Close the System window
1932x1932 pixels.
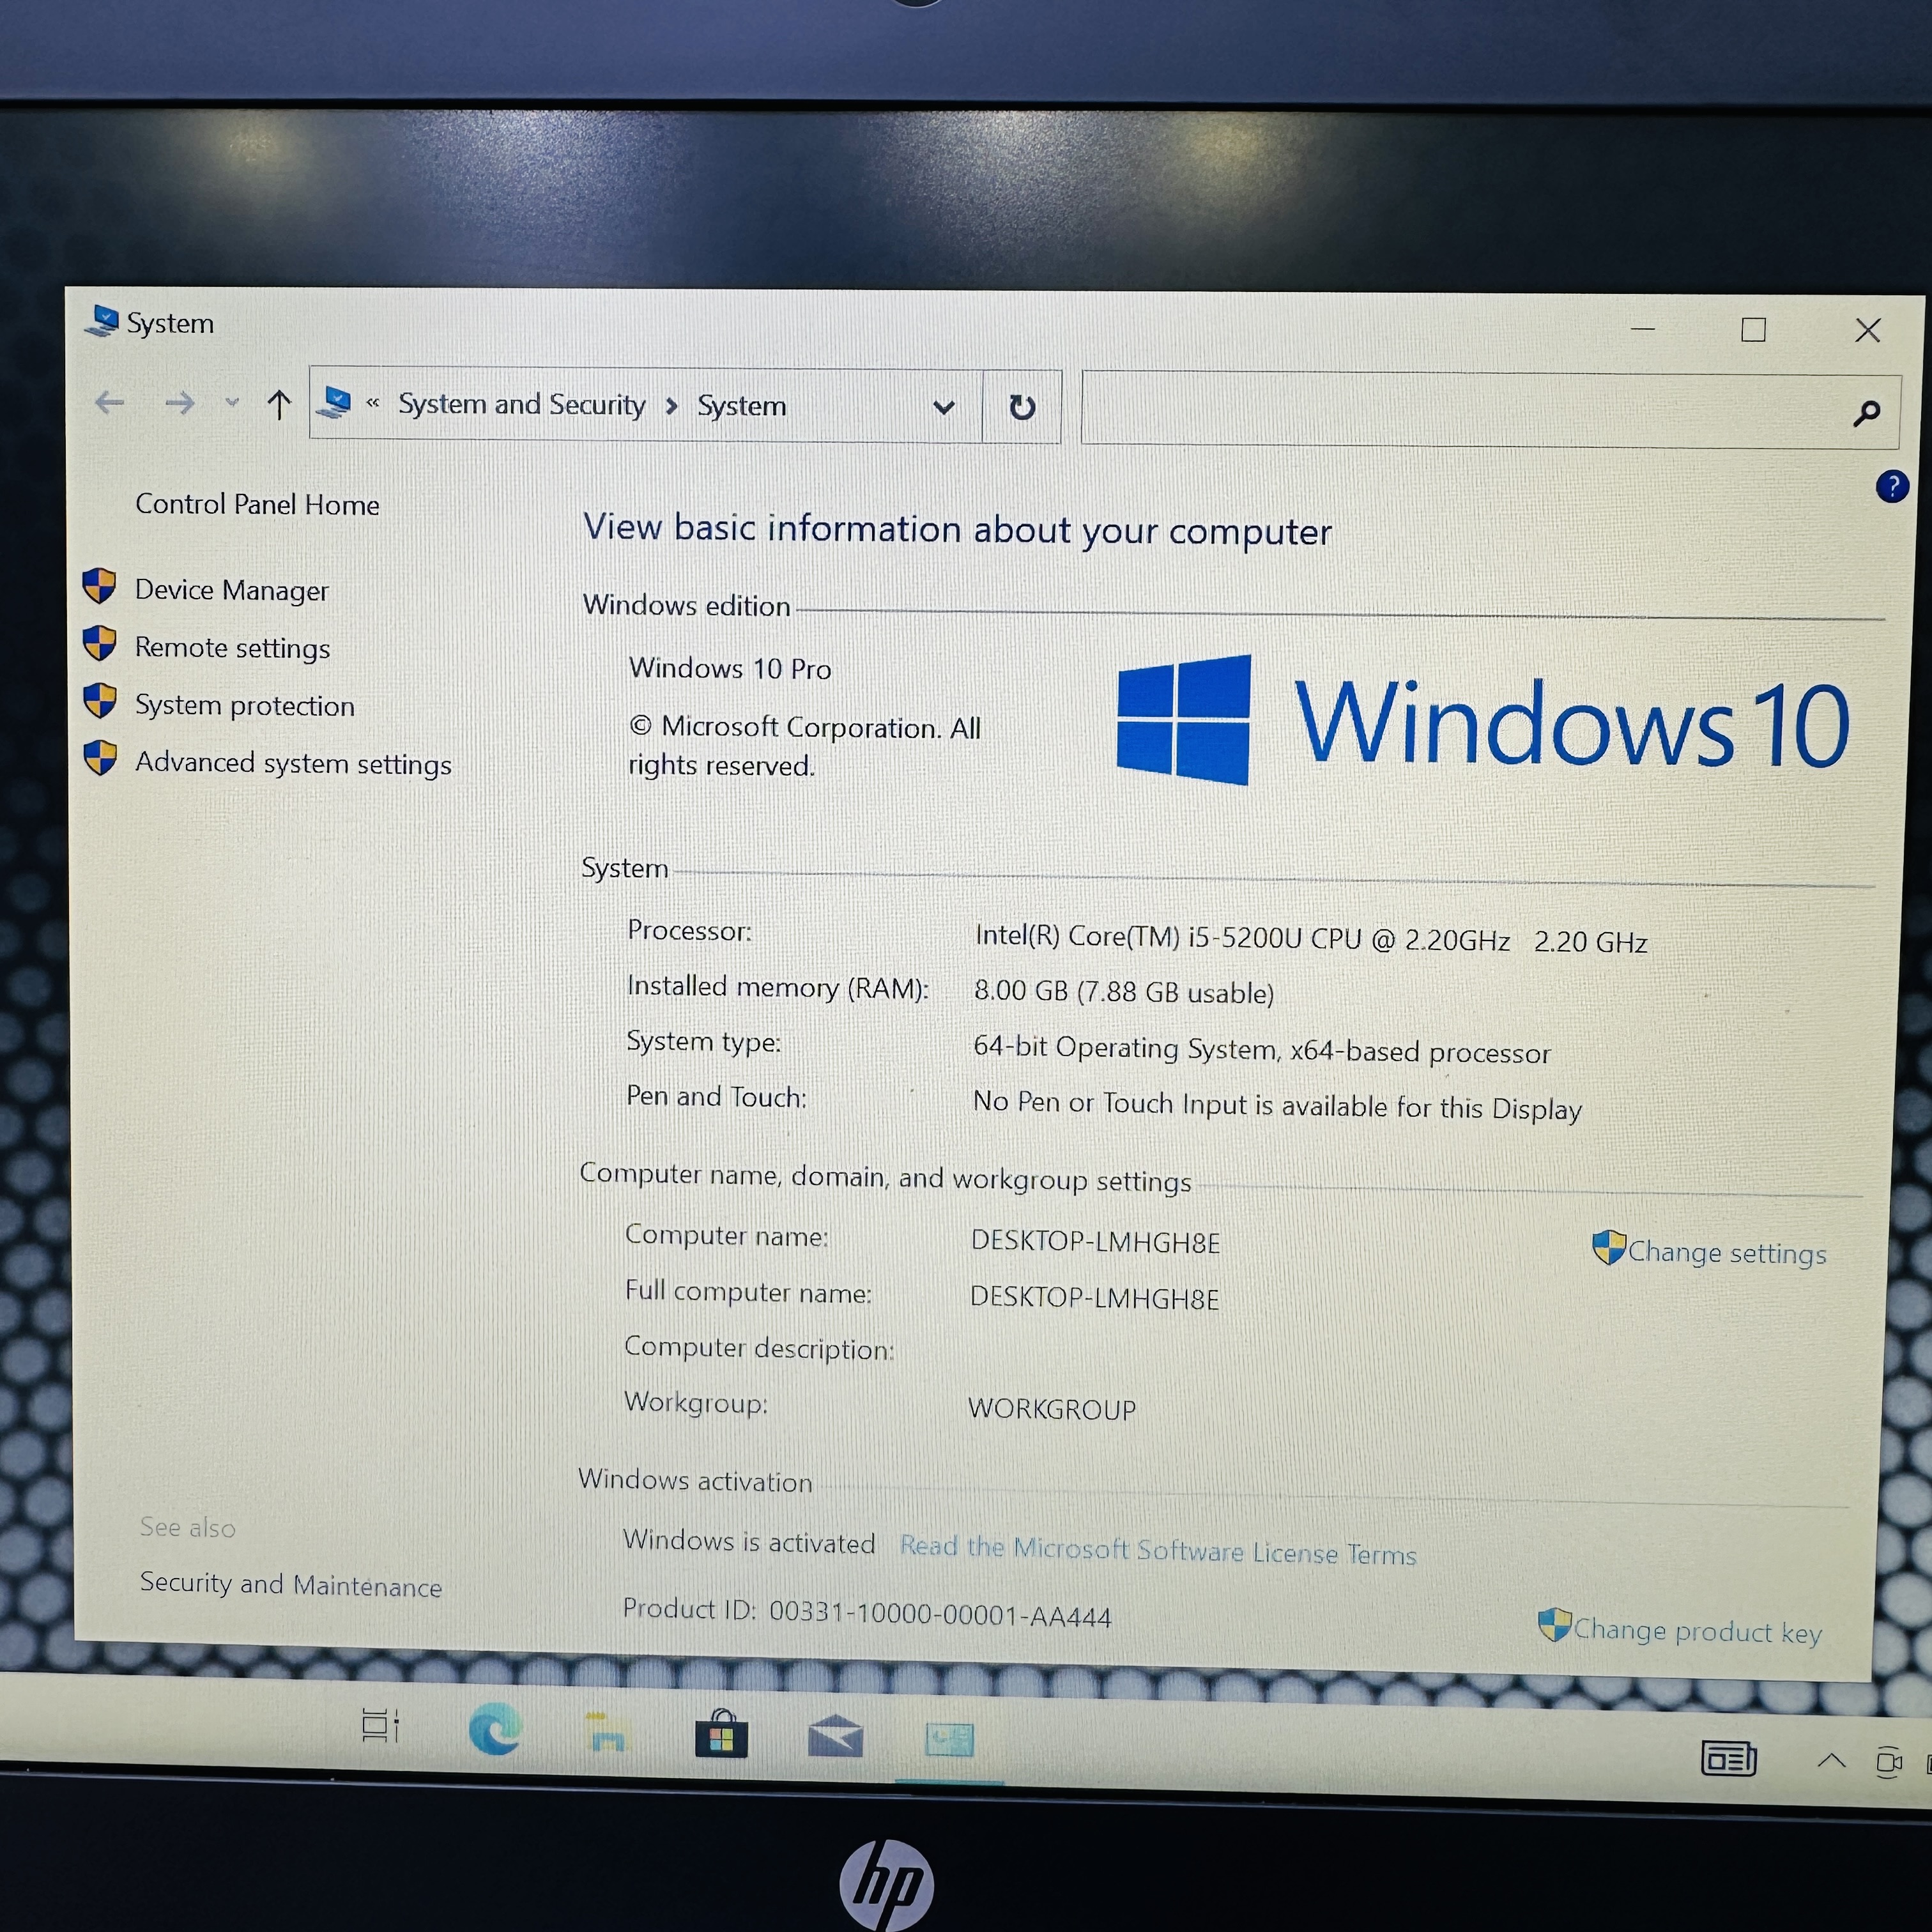(x=1867, y=331)
